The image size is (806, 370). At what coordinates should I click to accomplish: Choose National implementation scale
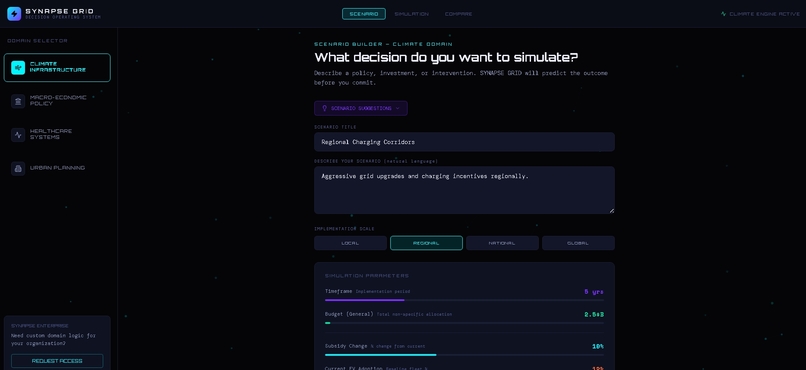502,243
